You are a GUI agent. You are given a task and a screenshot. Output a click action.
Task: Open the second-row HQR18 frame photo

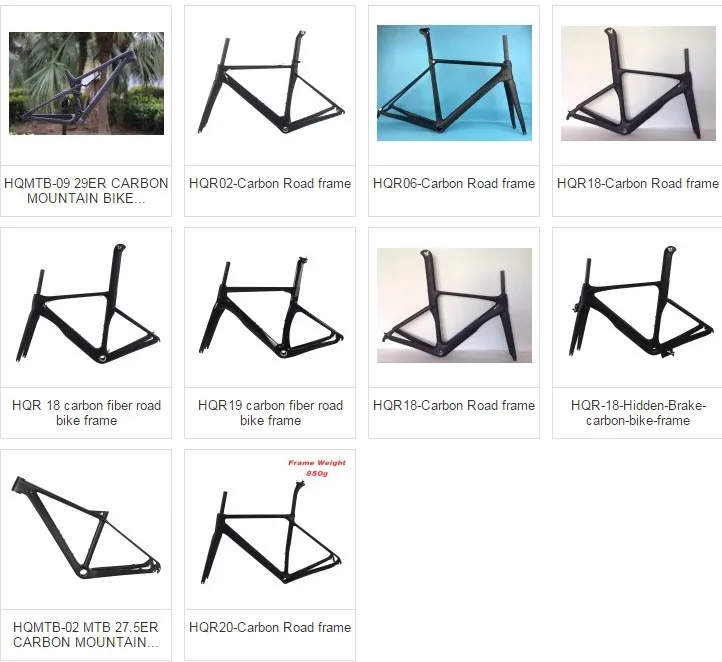[454, 305]
